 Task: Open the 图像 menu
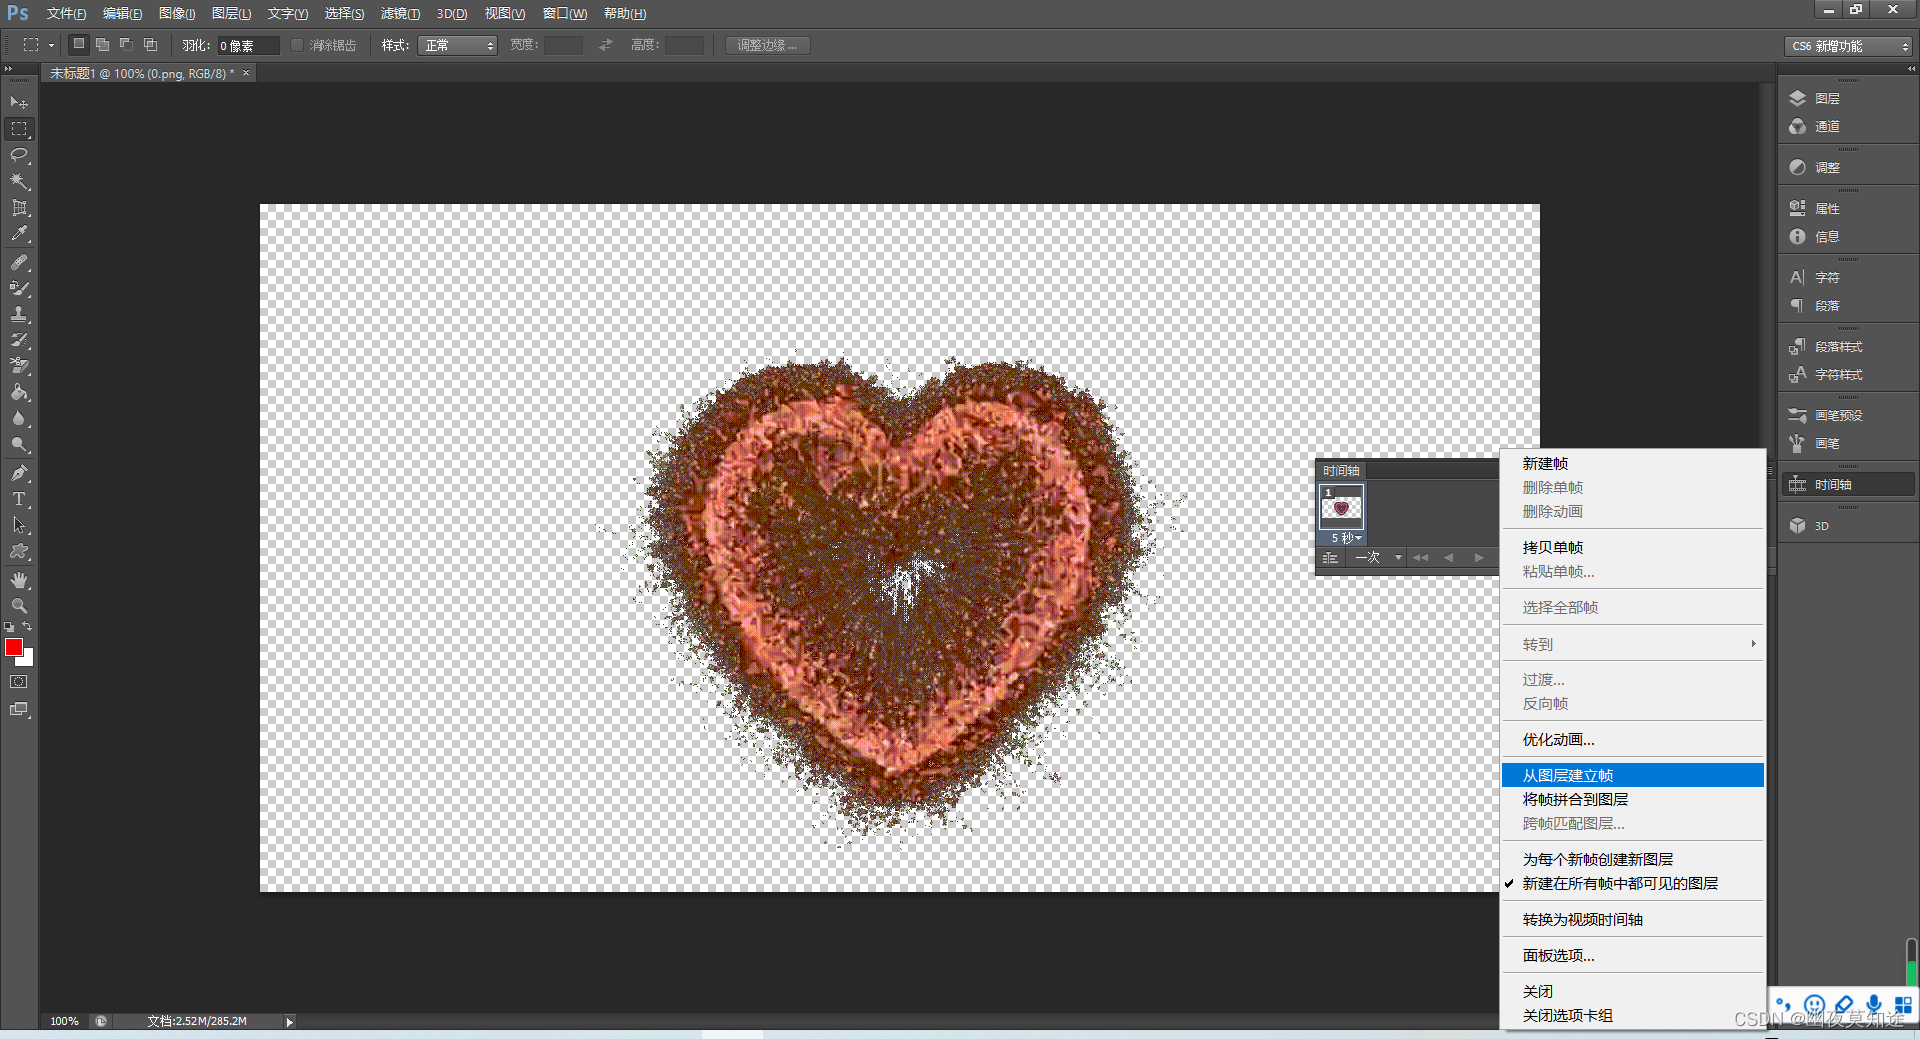tap(177, 14)
